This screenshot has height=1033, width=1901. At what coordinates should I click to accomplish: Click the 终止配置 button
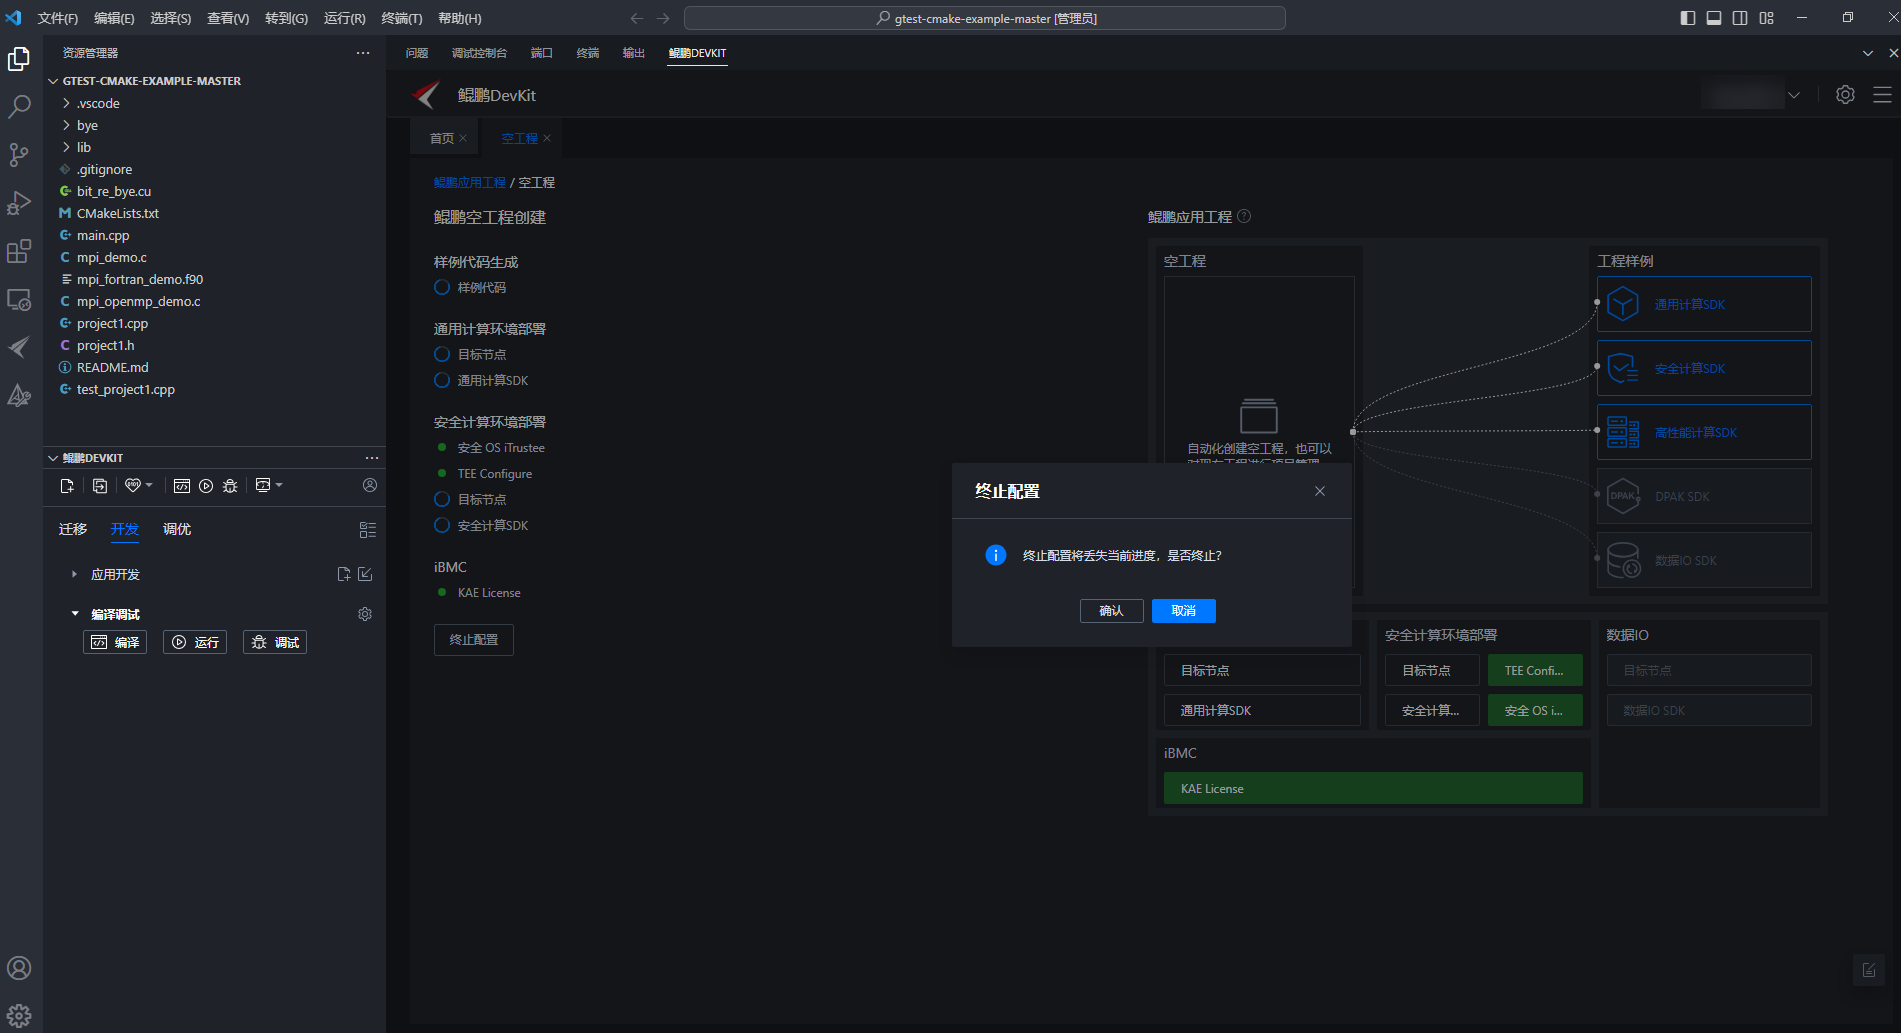(x=474, y=640)
